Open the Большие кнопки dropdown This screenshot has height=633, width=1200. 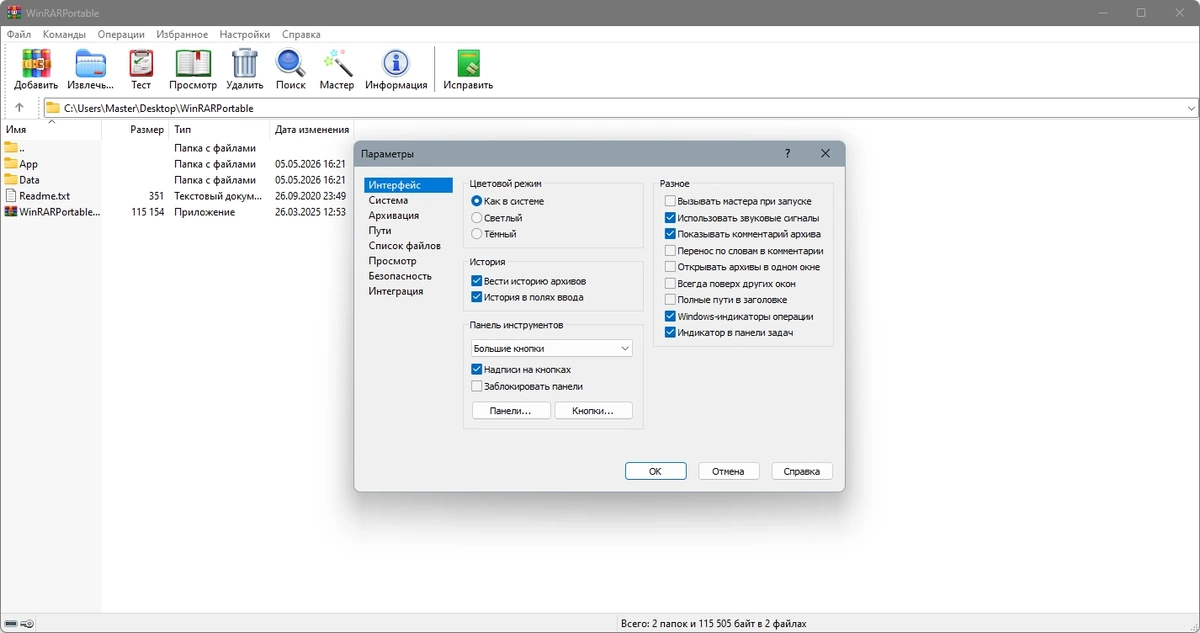552,348
